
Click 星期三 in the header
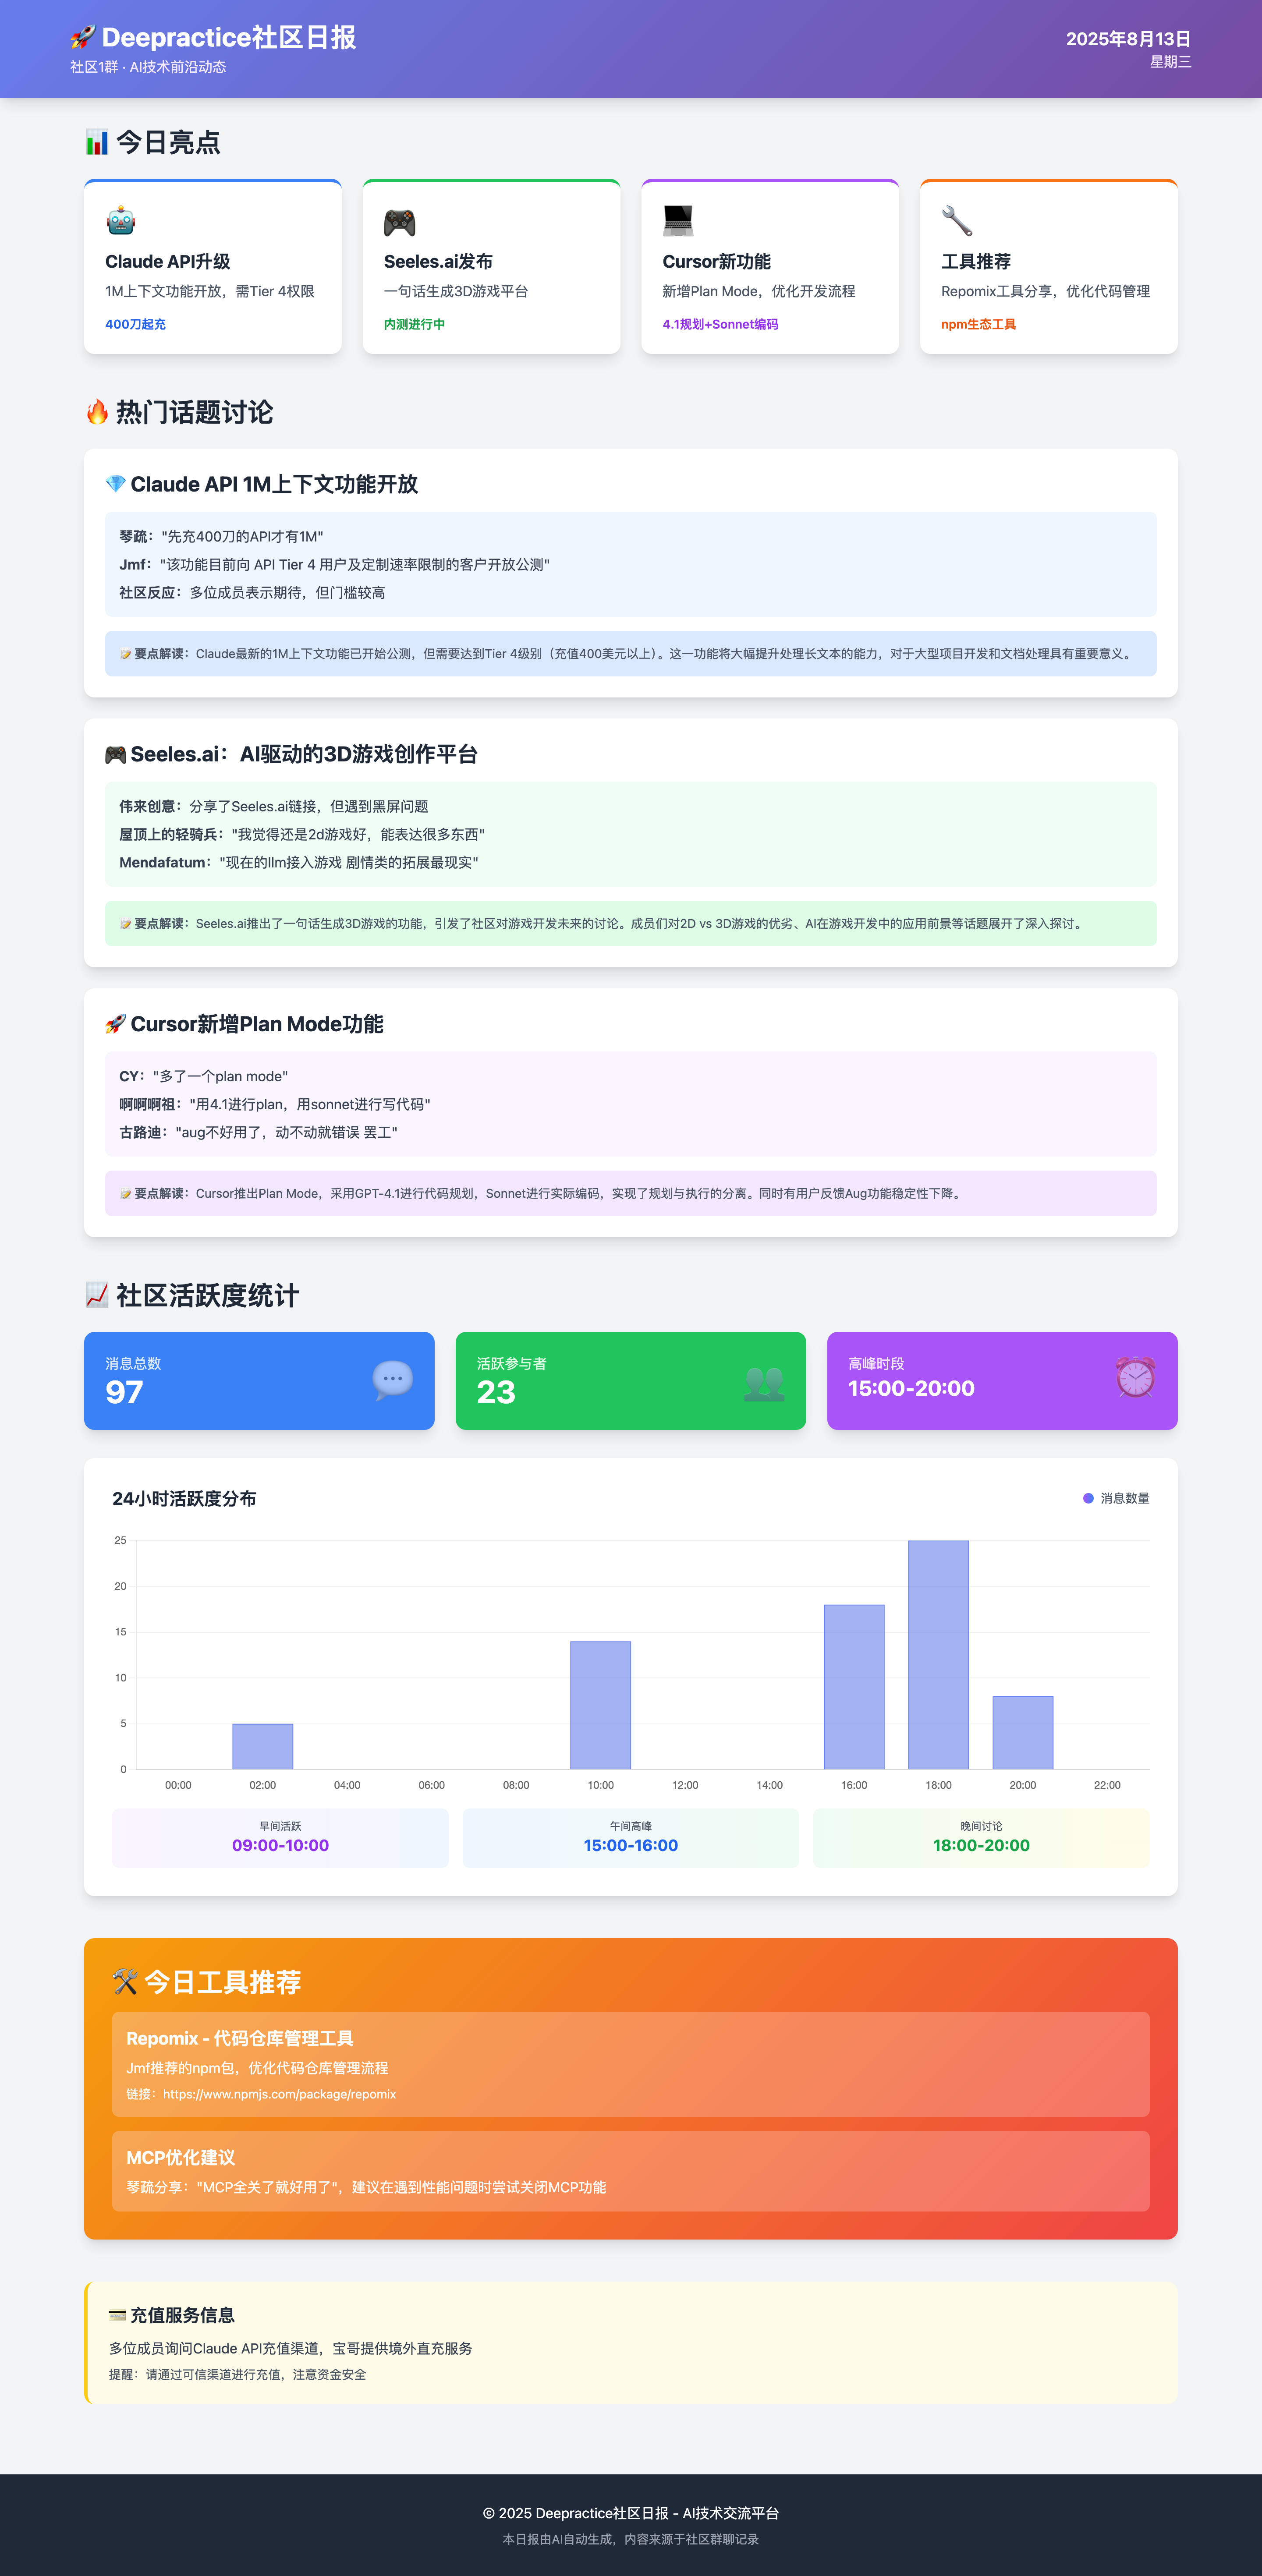point(1170,62)
